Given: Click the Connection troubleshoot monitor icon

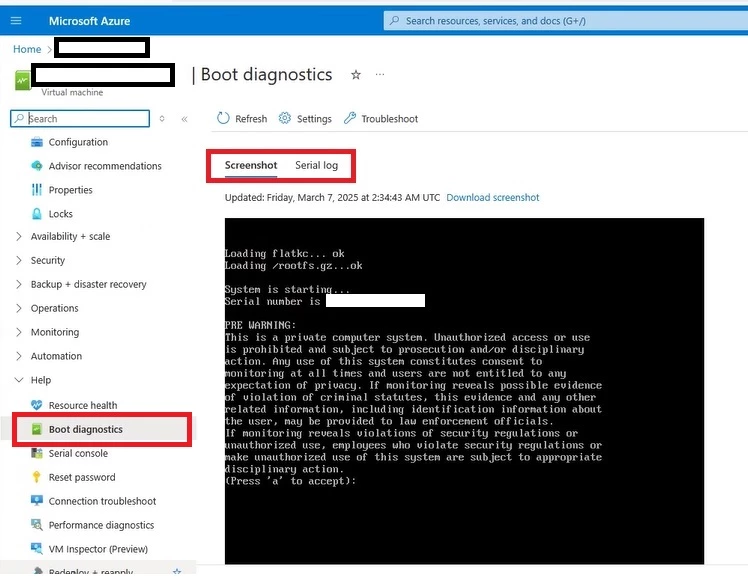Looking at the screenshot, I should 37,501.
